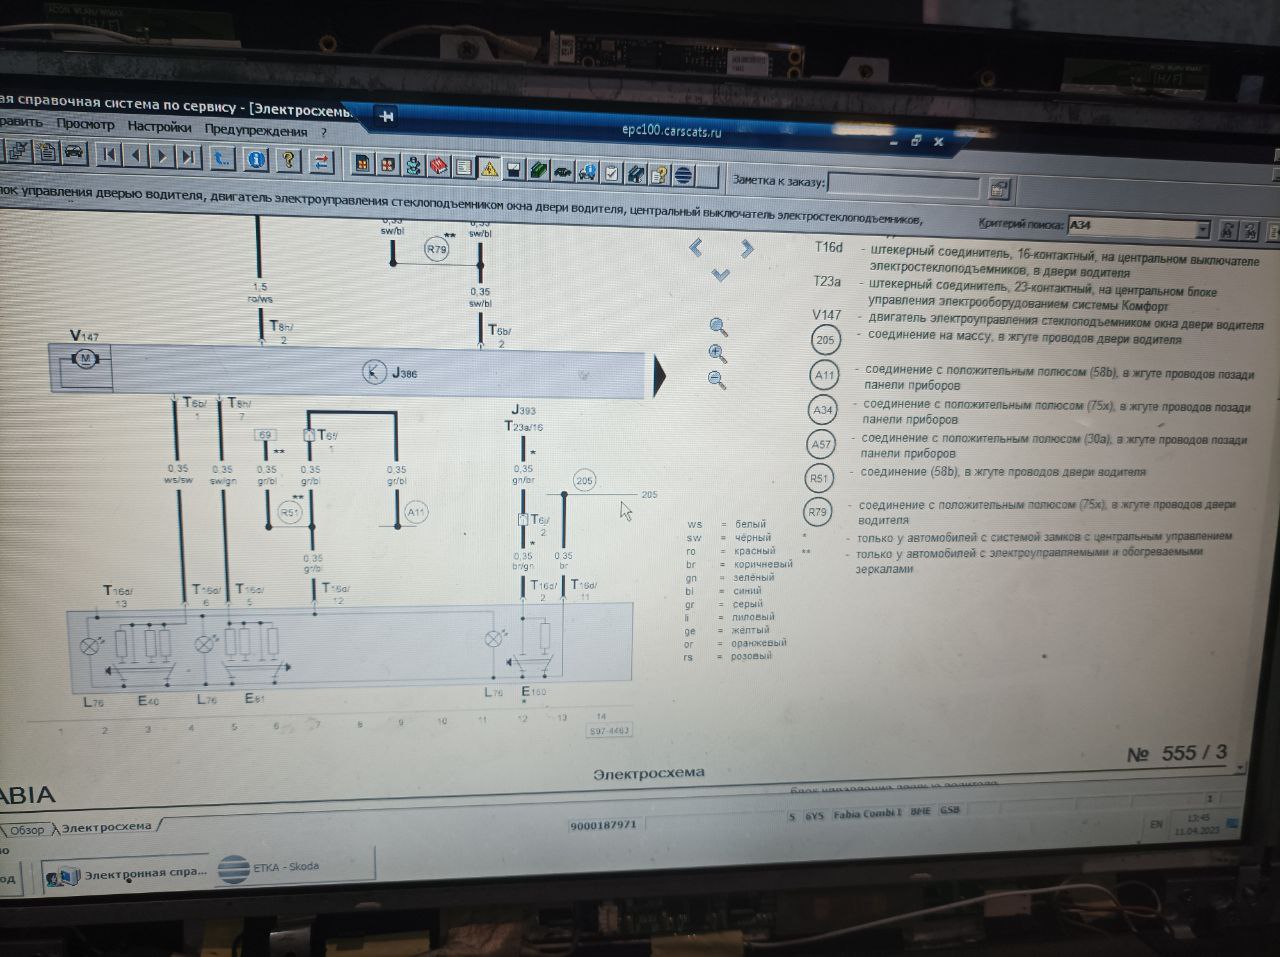The width and height of the screenshot is (1280, 957).
Task: Click the J386 component label
Action: click(x=404, y=373)
